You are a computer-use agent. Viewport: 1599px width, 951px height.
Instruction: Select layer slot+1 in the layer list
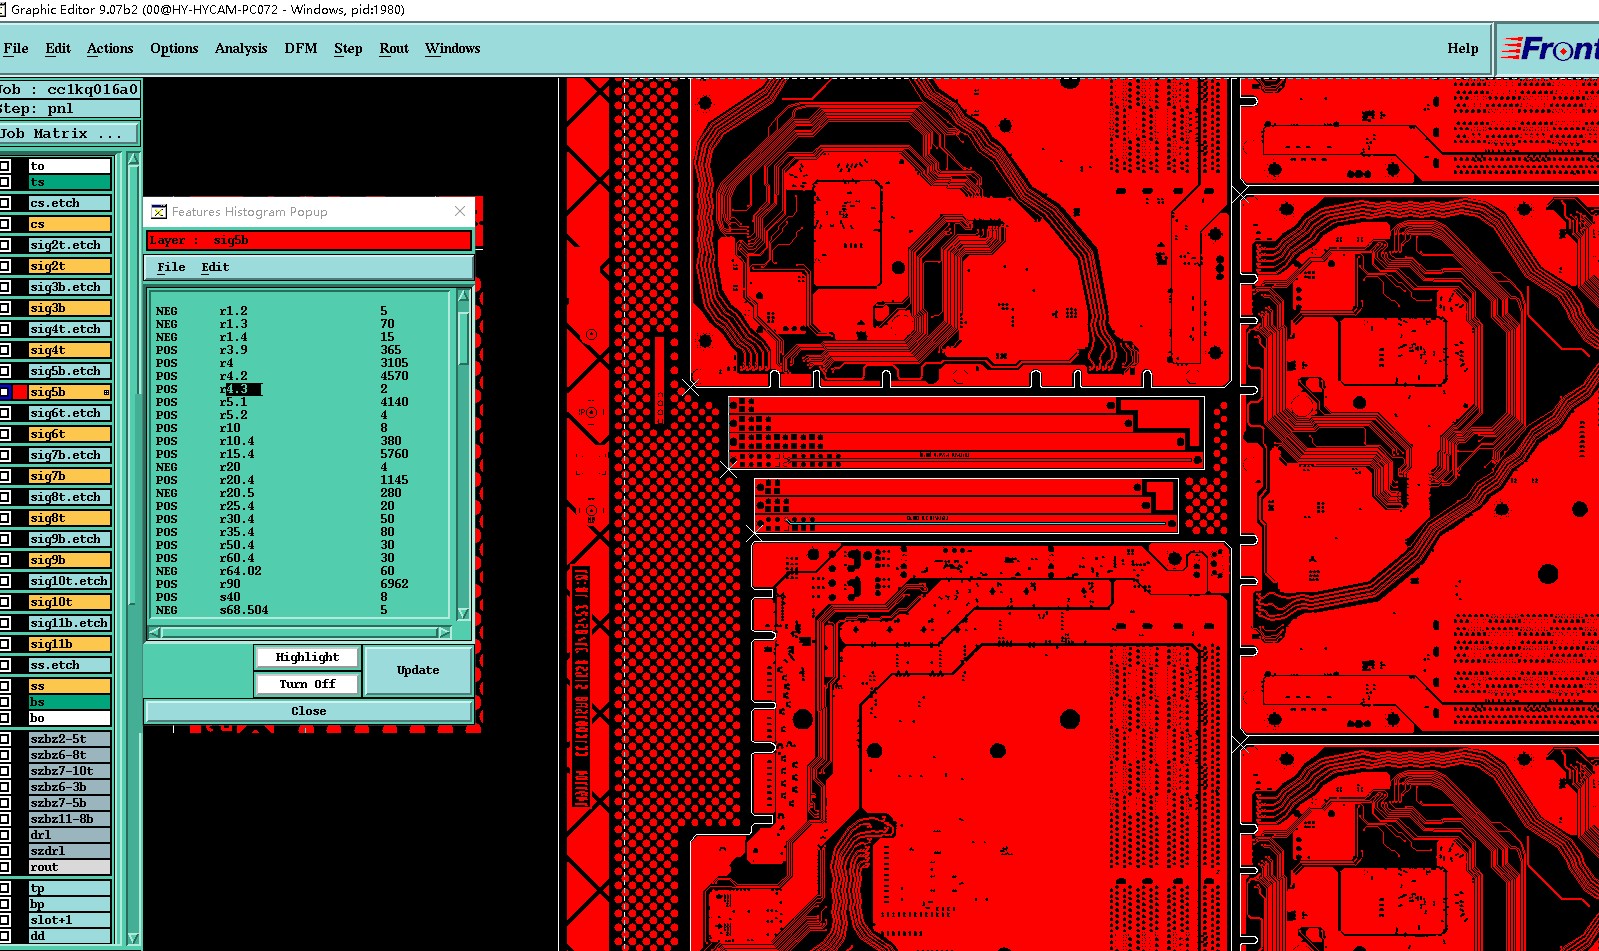coord(69,920)
